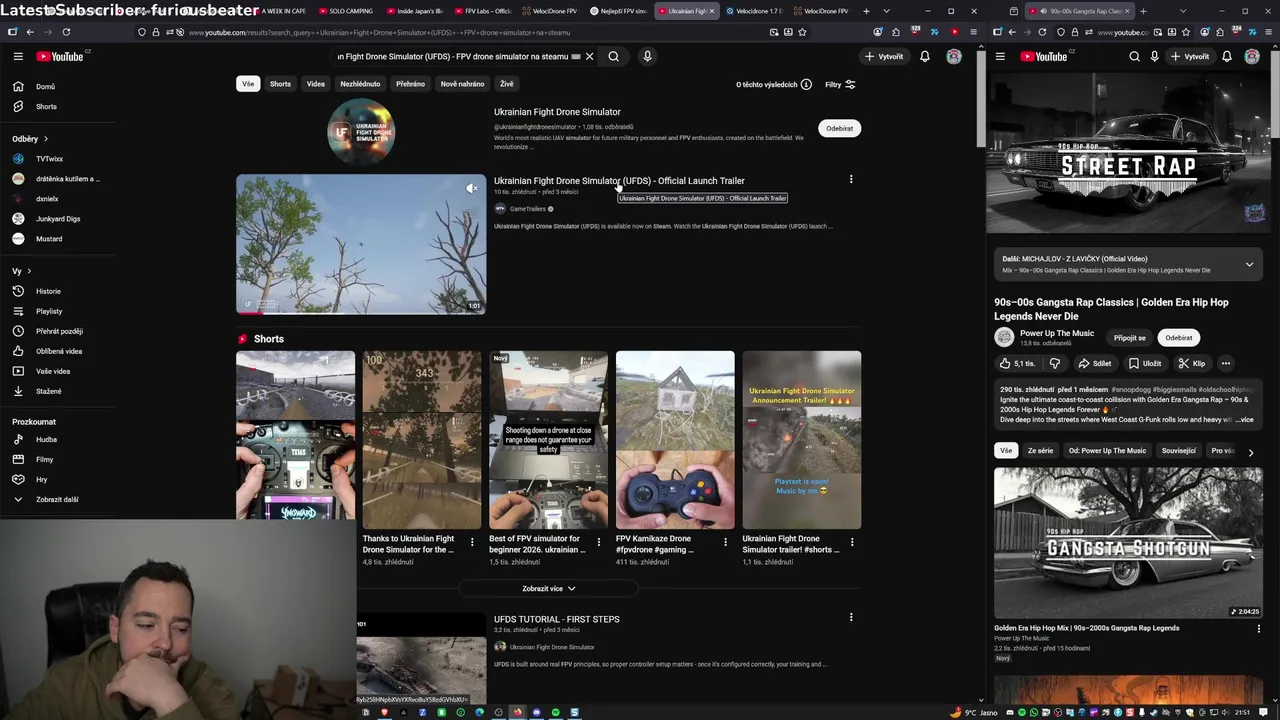Open FPV Kamikaze Drone short thumbnail

coord(675,440)
